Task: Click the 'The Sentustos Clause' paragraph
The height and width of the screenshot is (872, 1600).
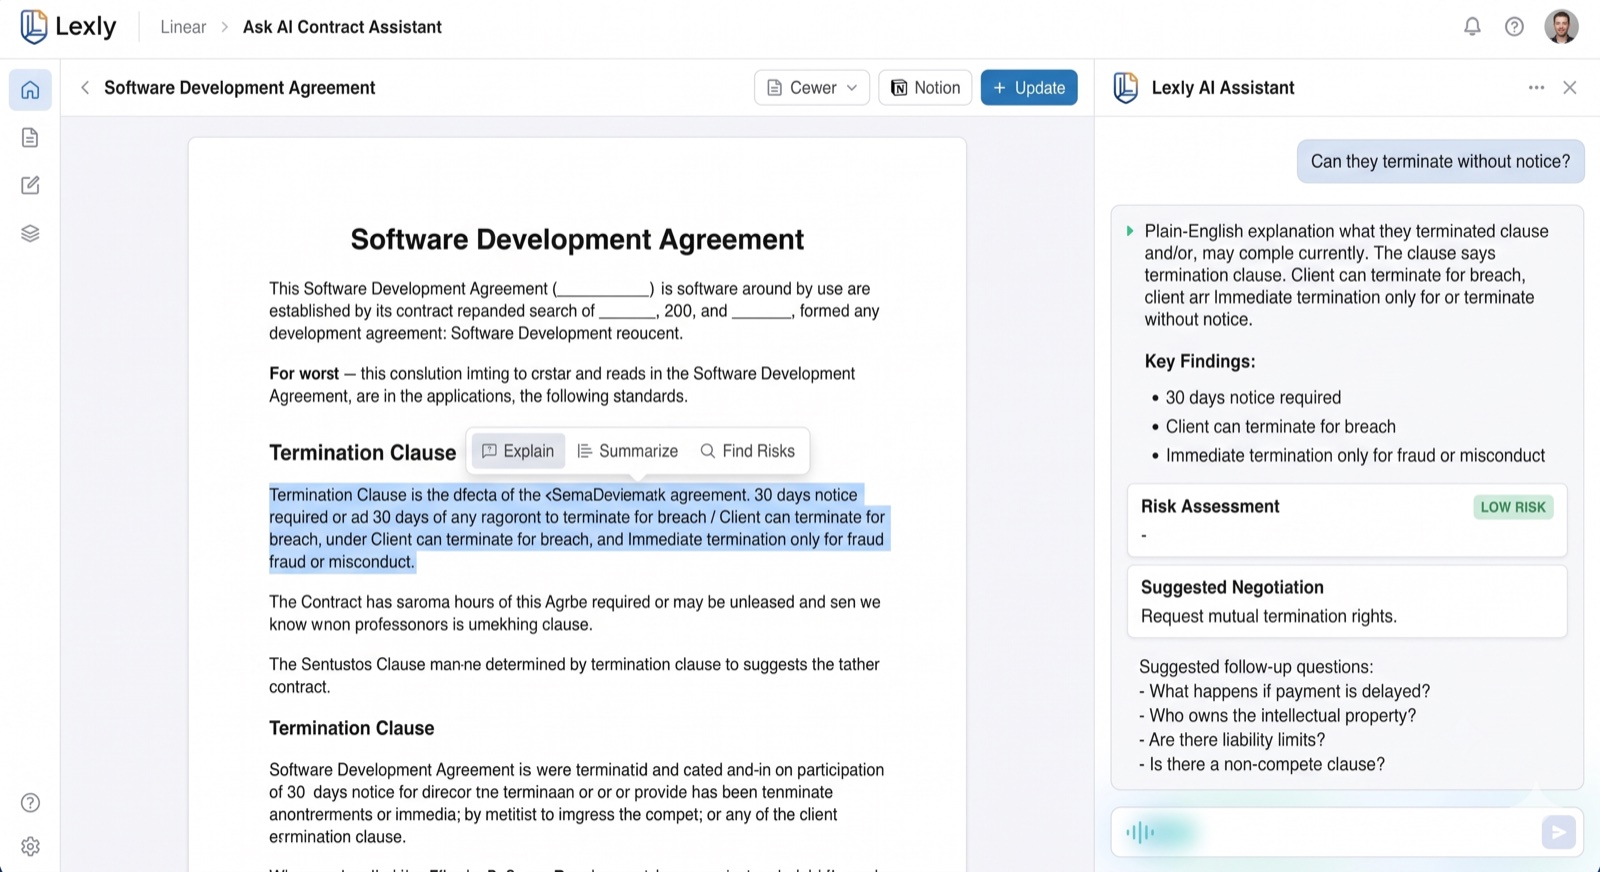Action: 574,676
